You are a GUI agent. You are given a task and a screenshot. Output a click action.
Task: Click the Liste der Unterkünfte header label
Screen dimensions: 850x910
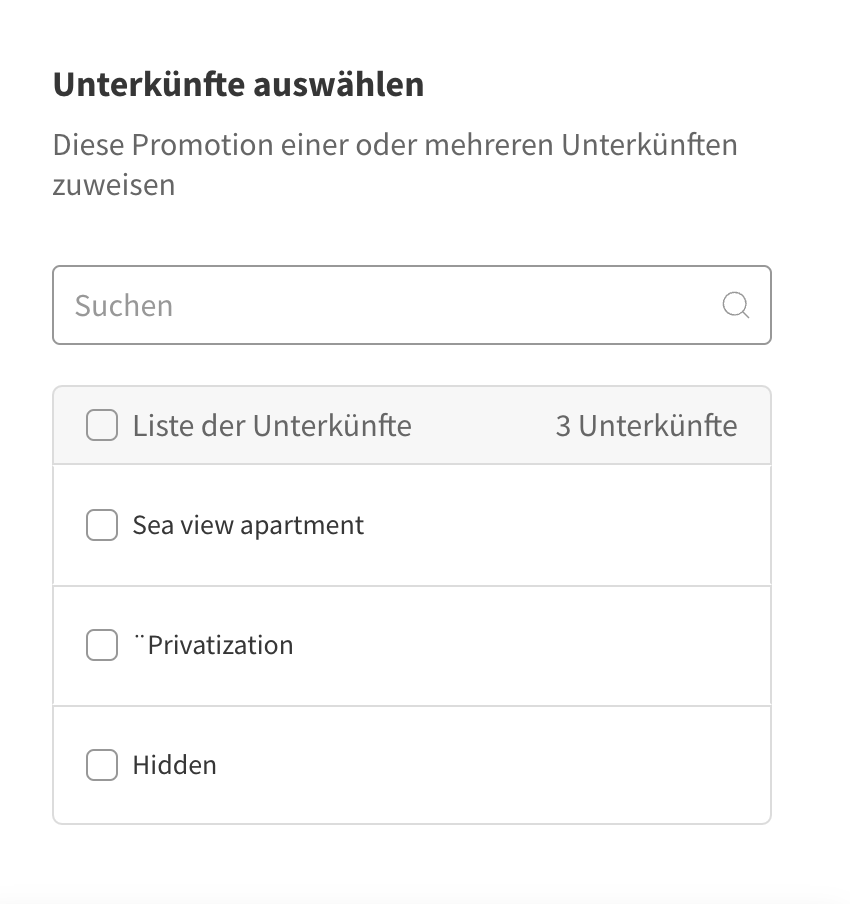(x=272, y=426)
